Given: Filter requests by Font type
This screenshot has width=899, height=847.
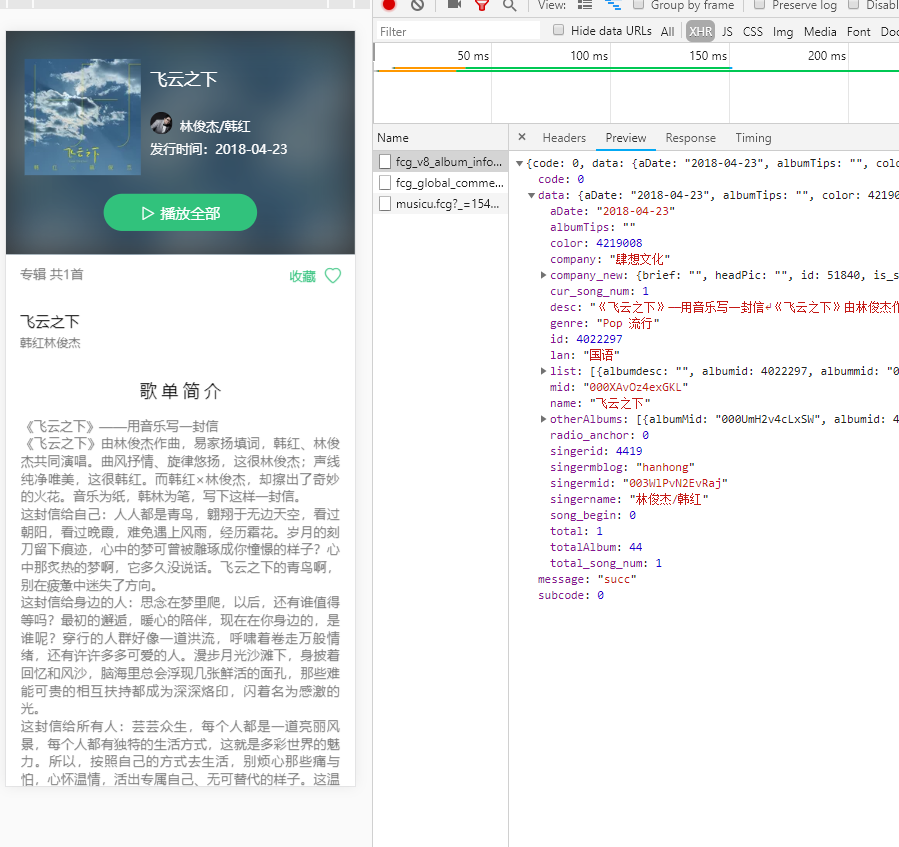Looking at the screenshot, I should click(858, 32).
